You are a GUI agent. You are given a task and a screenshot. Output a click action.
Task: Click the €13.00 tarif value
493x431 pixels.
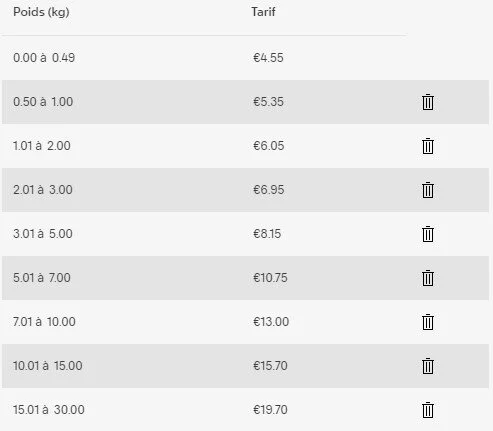coord(271,322)
